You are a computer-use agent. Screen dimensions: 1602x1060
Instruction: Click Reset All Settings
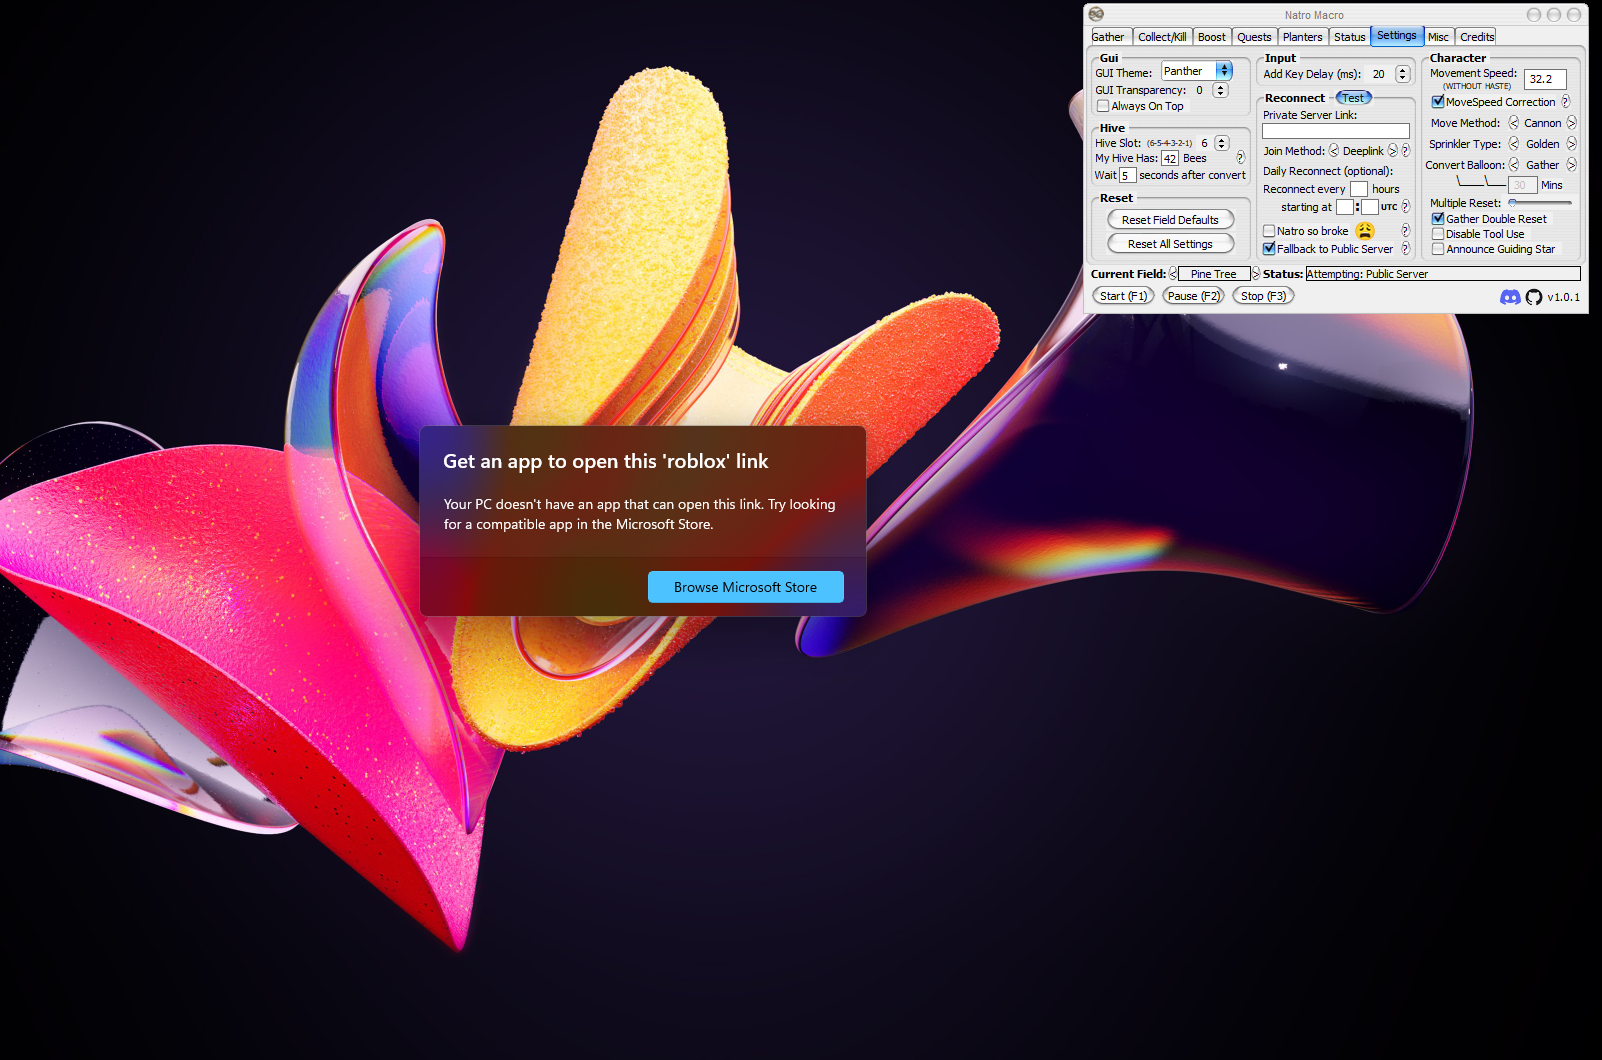(x=1170, y=244)
